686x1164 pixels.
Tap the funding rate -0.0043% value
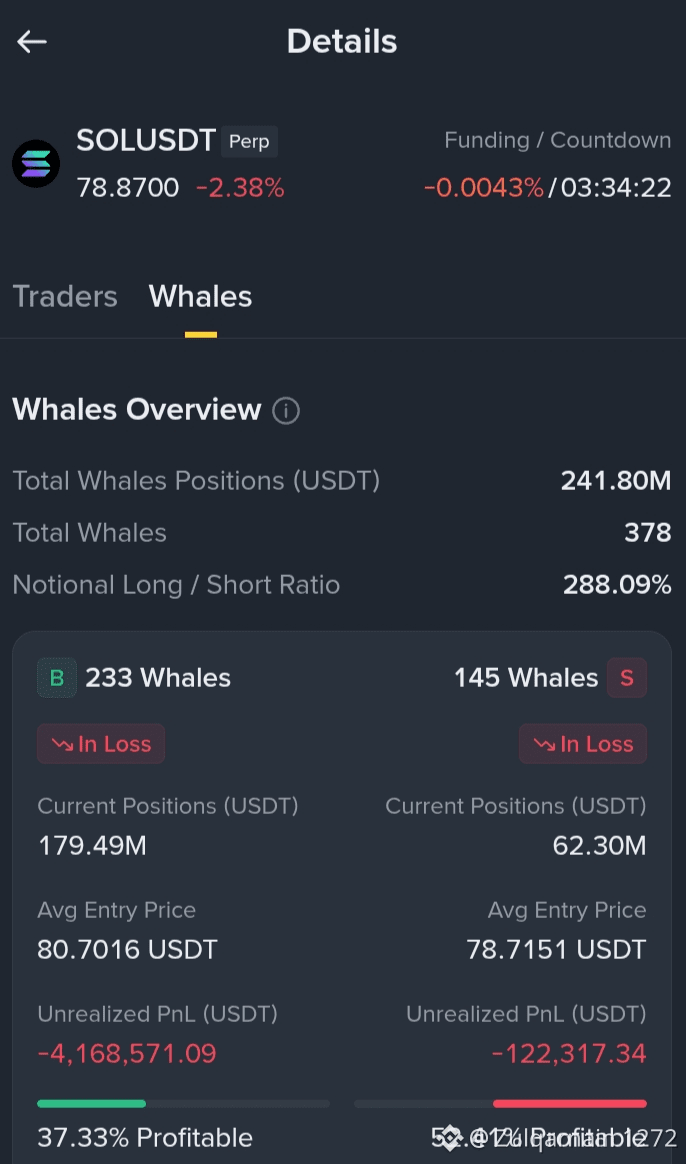click(483, 188)
